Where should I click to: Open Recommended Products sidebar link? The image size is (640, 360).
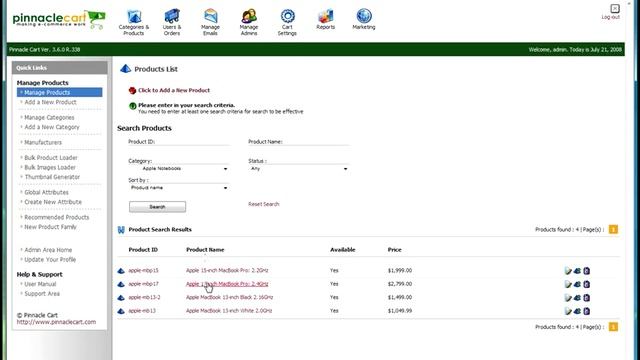(x=57, y=217)
